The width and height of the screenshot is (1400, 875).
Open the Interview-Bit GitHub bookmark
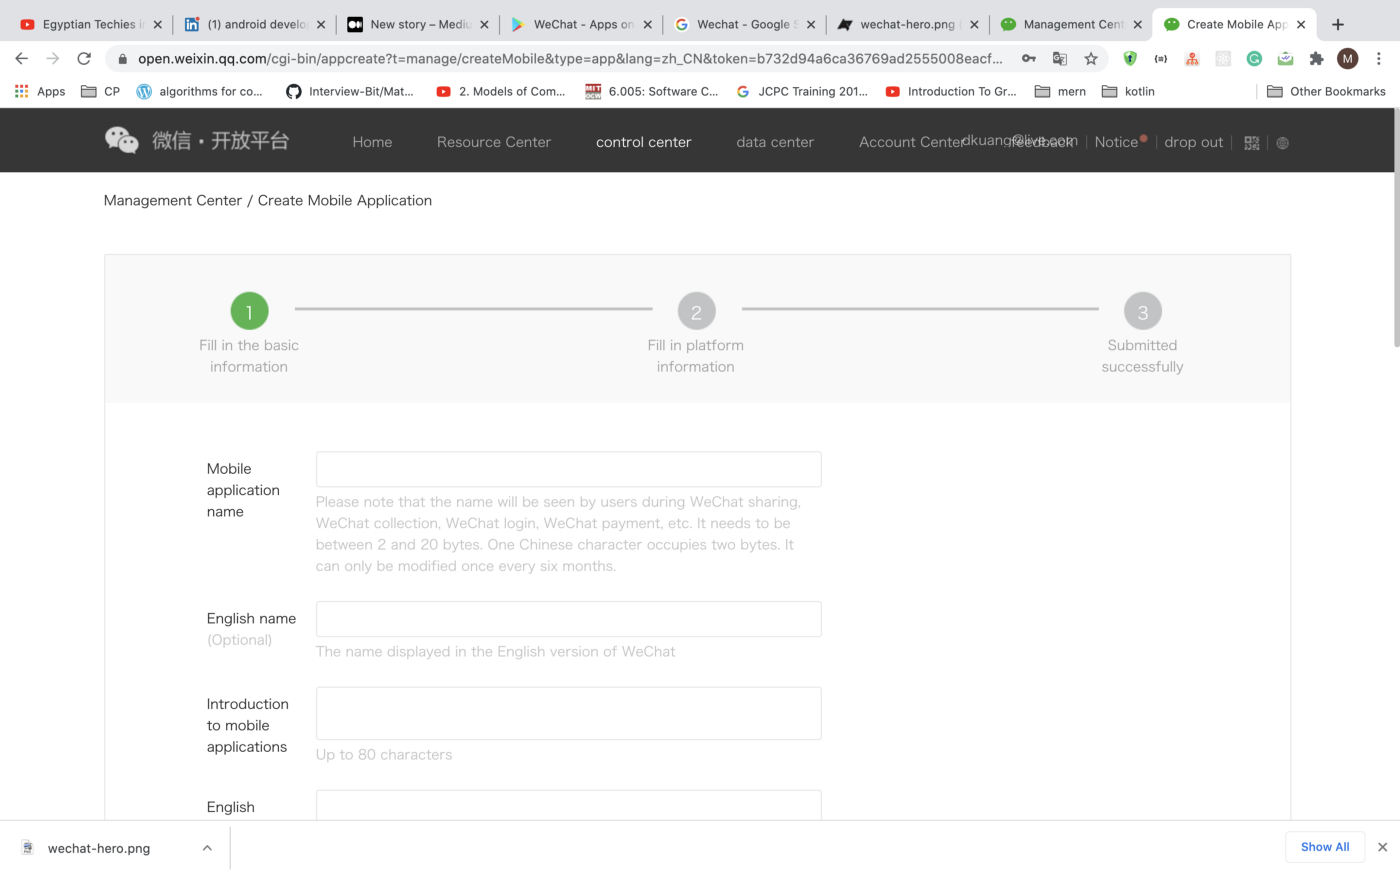point(349,91)
